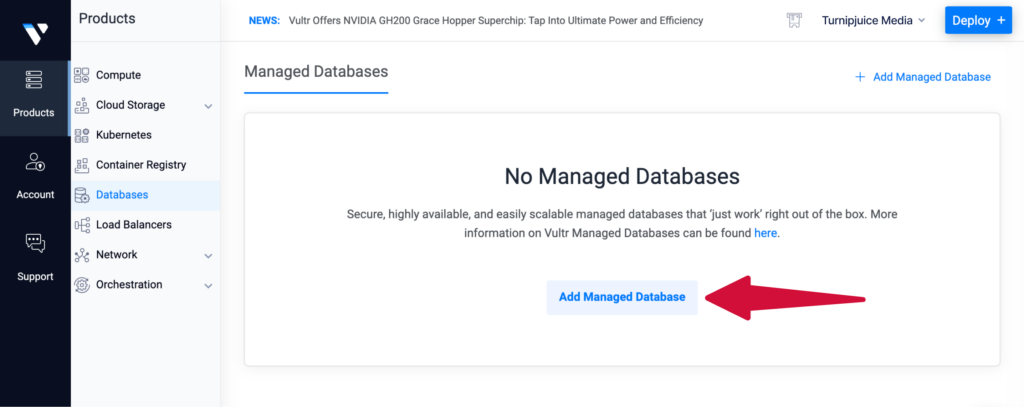This screenshot has height=407, width=1024.
Task: Open the Products section in left rail
Action: pos(34,94)
